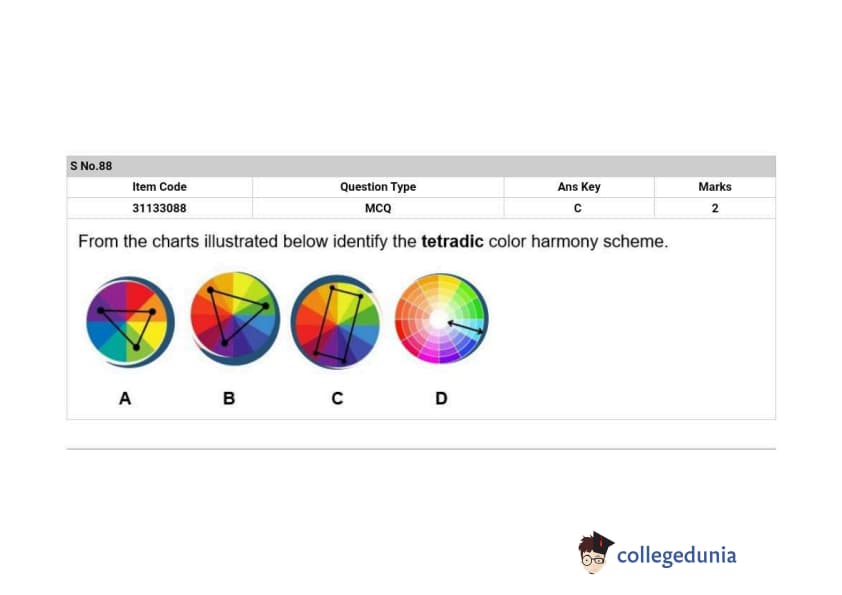Click the Ans Key column header
The image size is (842, 595).
tap(579, 187)
